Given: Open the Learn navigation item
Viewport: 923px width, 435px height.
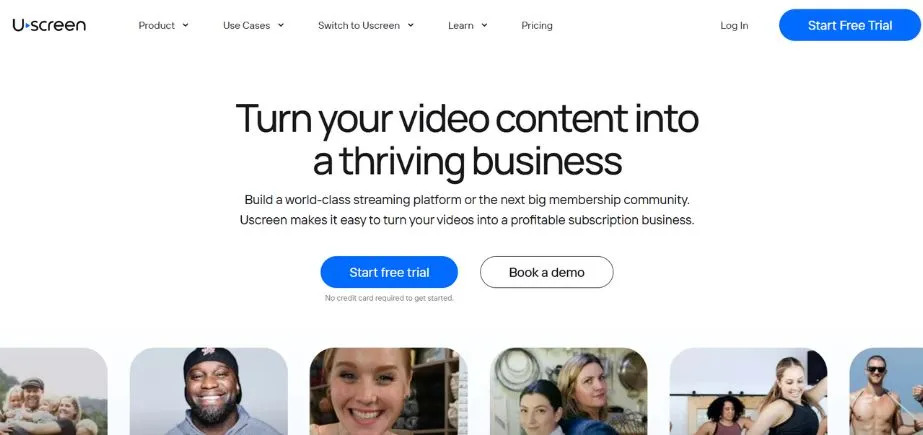Looking at the screenshot, I should [x=460, y=25].
